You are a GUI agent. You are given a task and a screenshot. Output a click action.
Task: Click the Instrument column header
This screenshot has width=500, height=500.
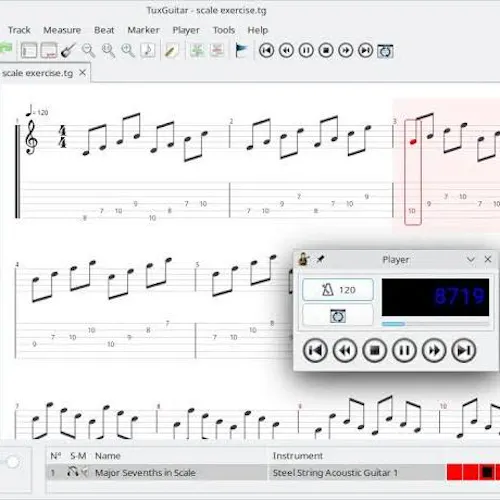pos(298,456)
